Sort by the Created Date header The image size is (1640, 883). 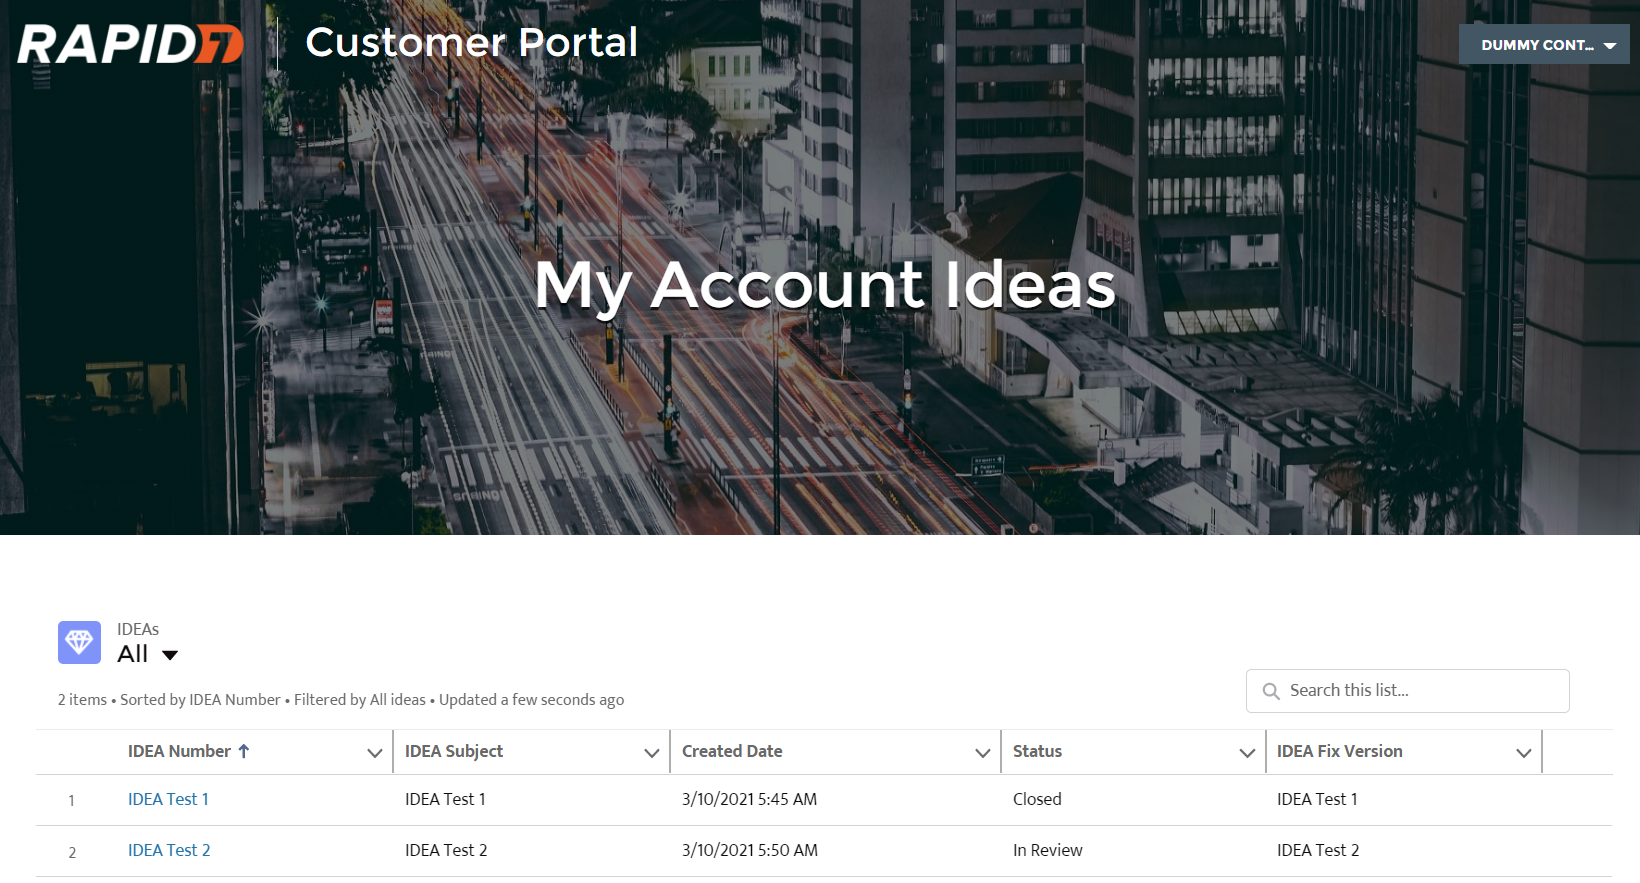pyautogui.click(x=732, y=751)
